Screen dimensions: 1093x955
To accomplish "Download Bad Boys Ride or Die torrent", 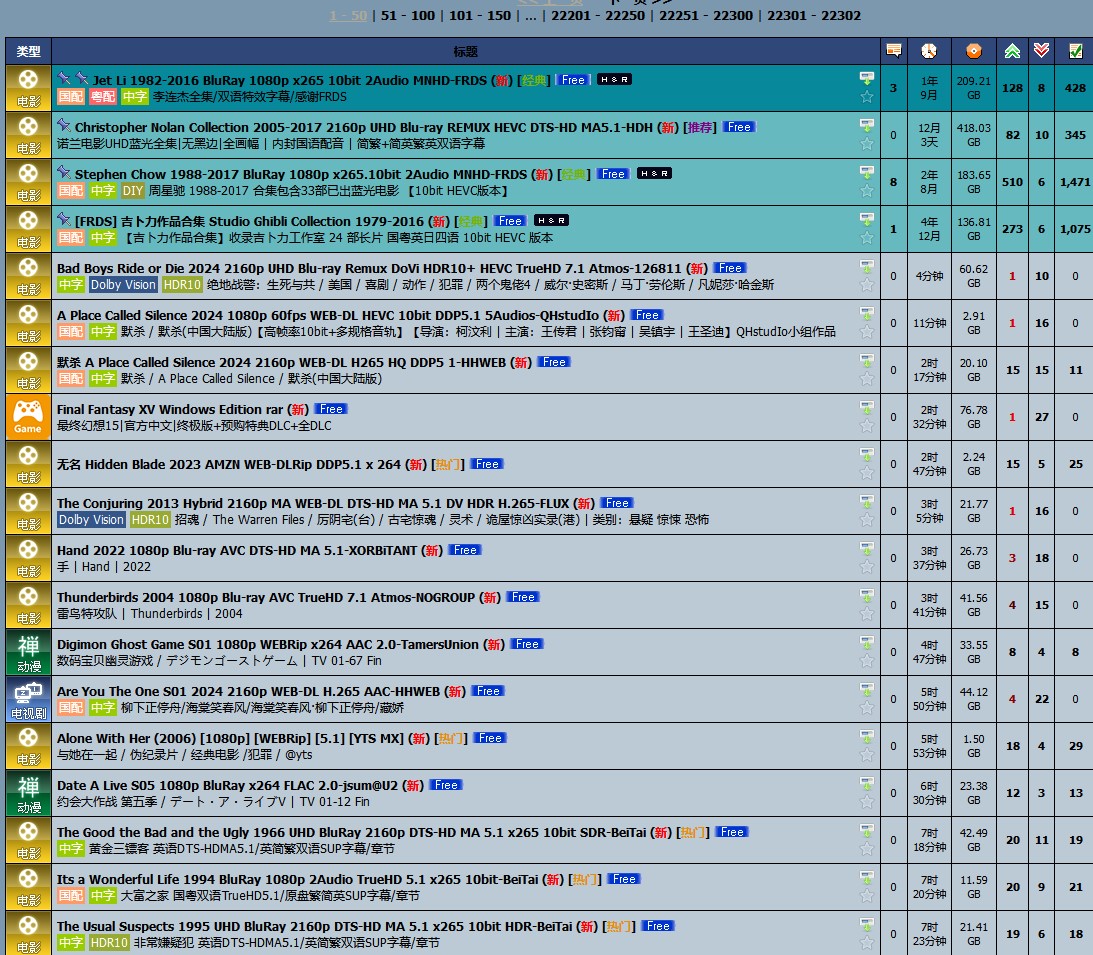I will click(866, 266).
